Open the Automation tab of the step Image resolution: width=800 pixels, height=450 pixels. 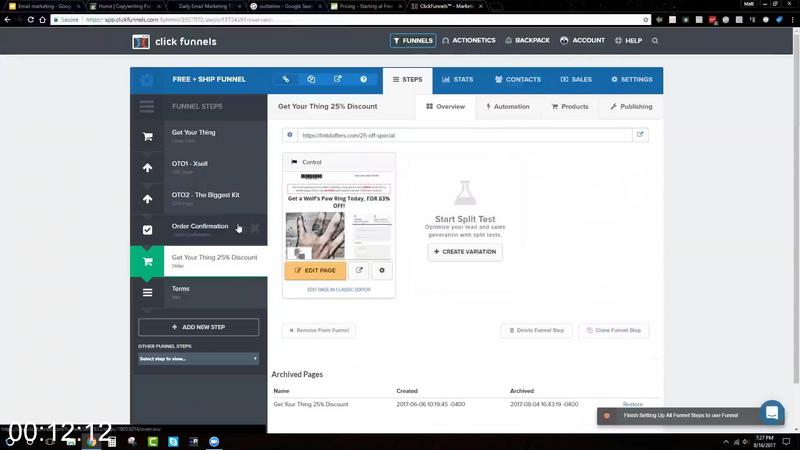508,107
